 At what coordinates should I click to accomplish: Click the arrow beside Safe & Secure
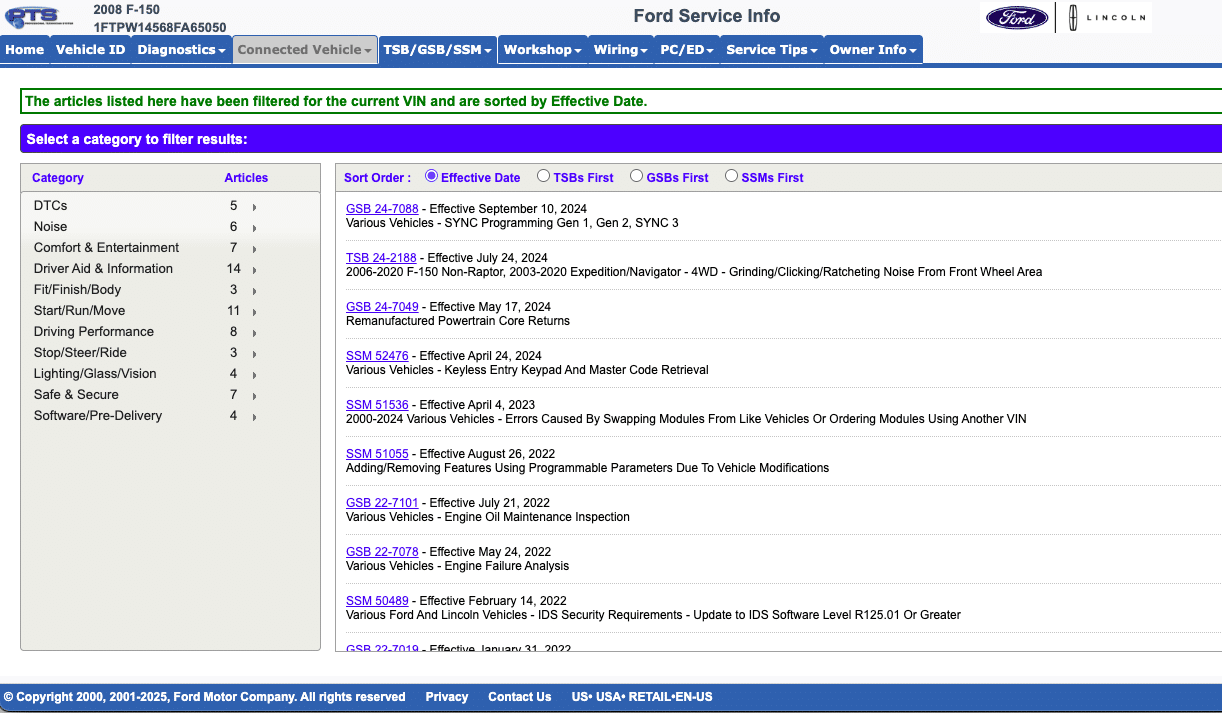point(255,396)
